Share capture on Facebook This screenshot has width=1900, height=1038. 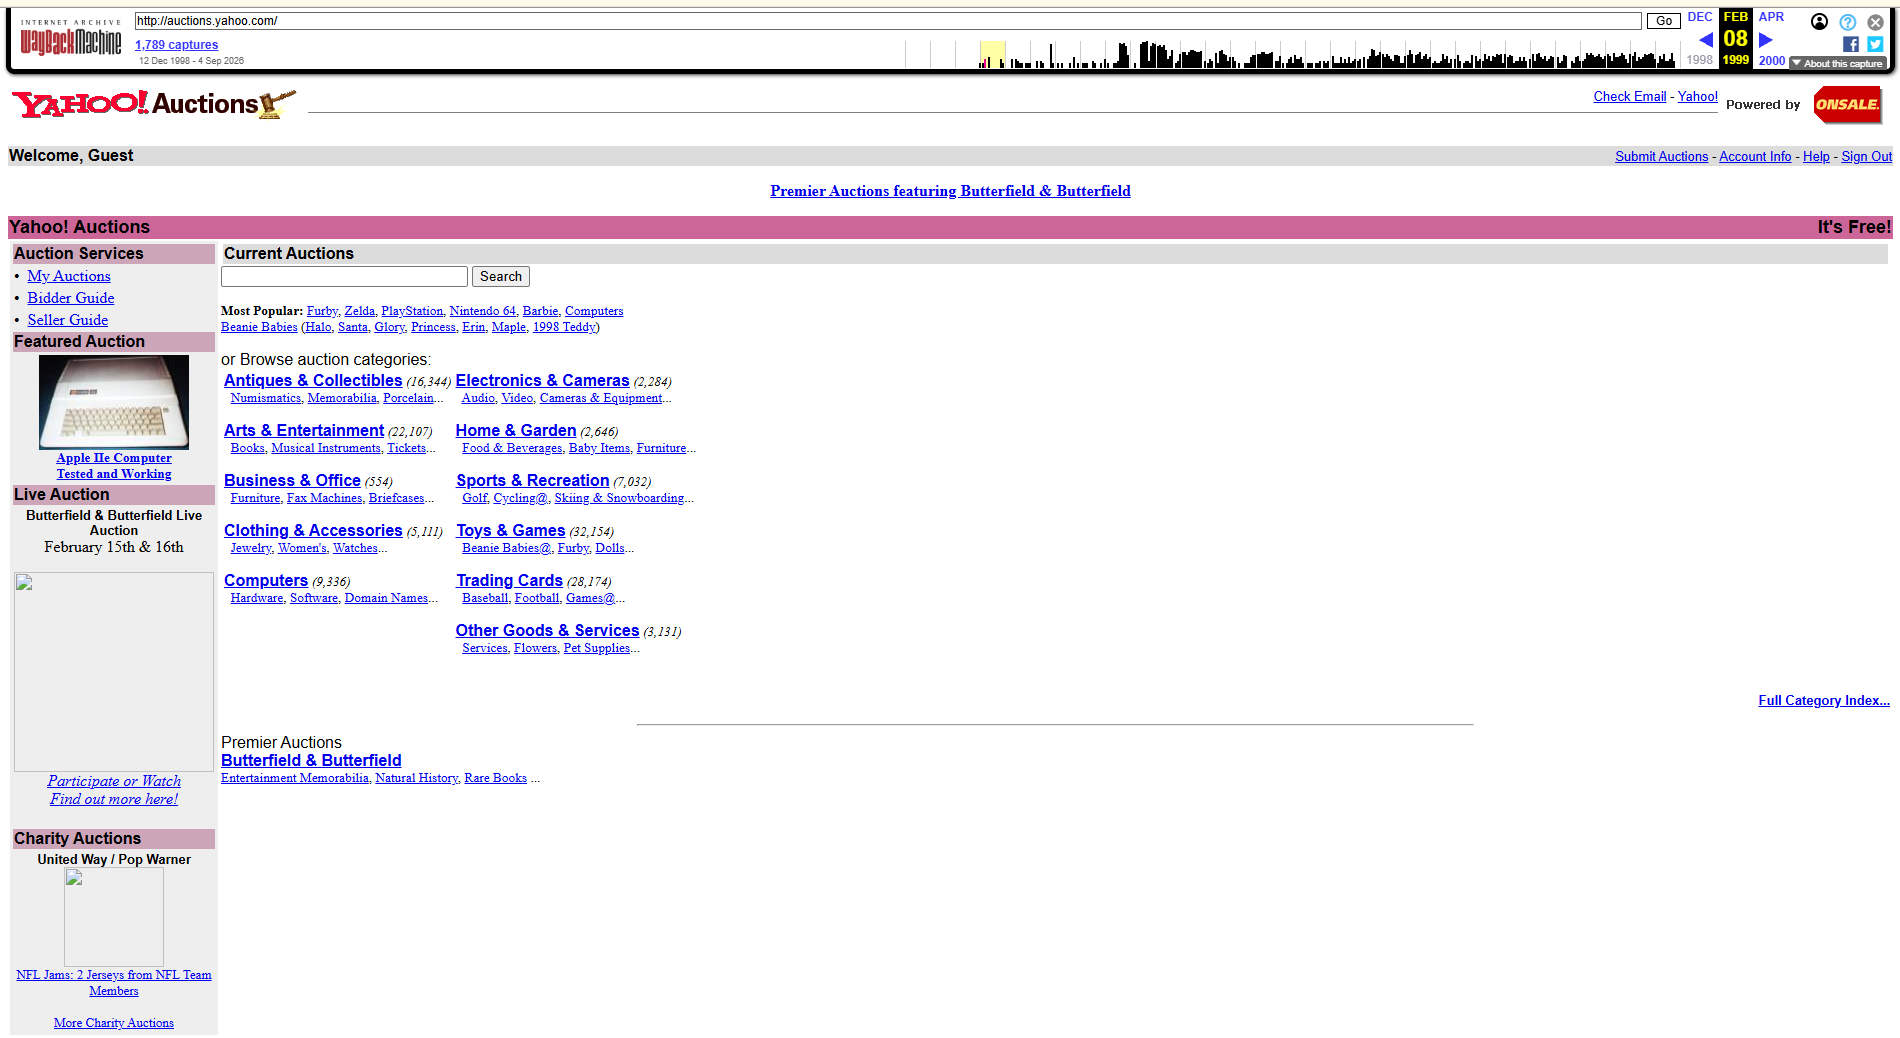click(x=1851, y=44)
